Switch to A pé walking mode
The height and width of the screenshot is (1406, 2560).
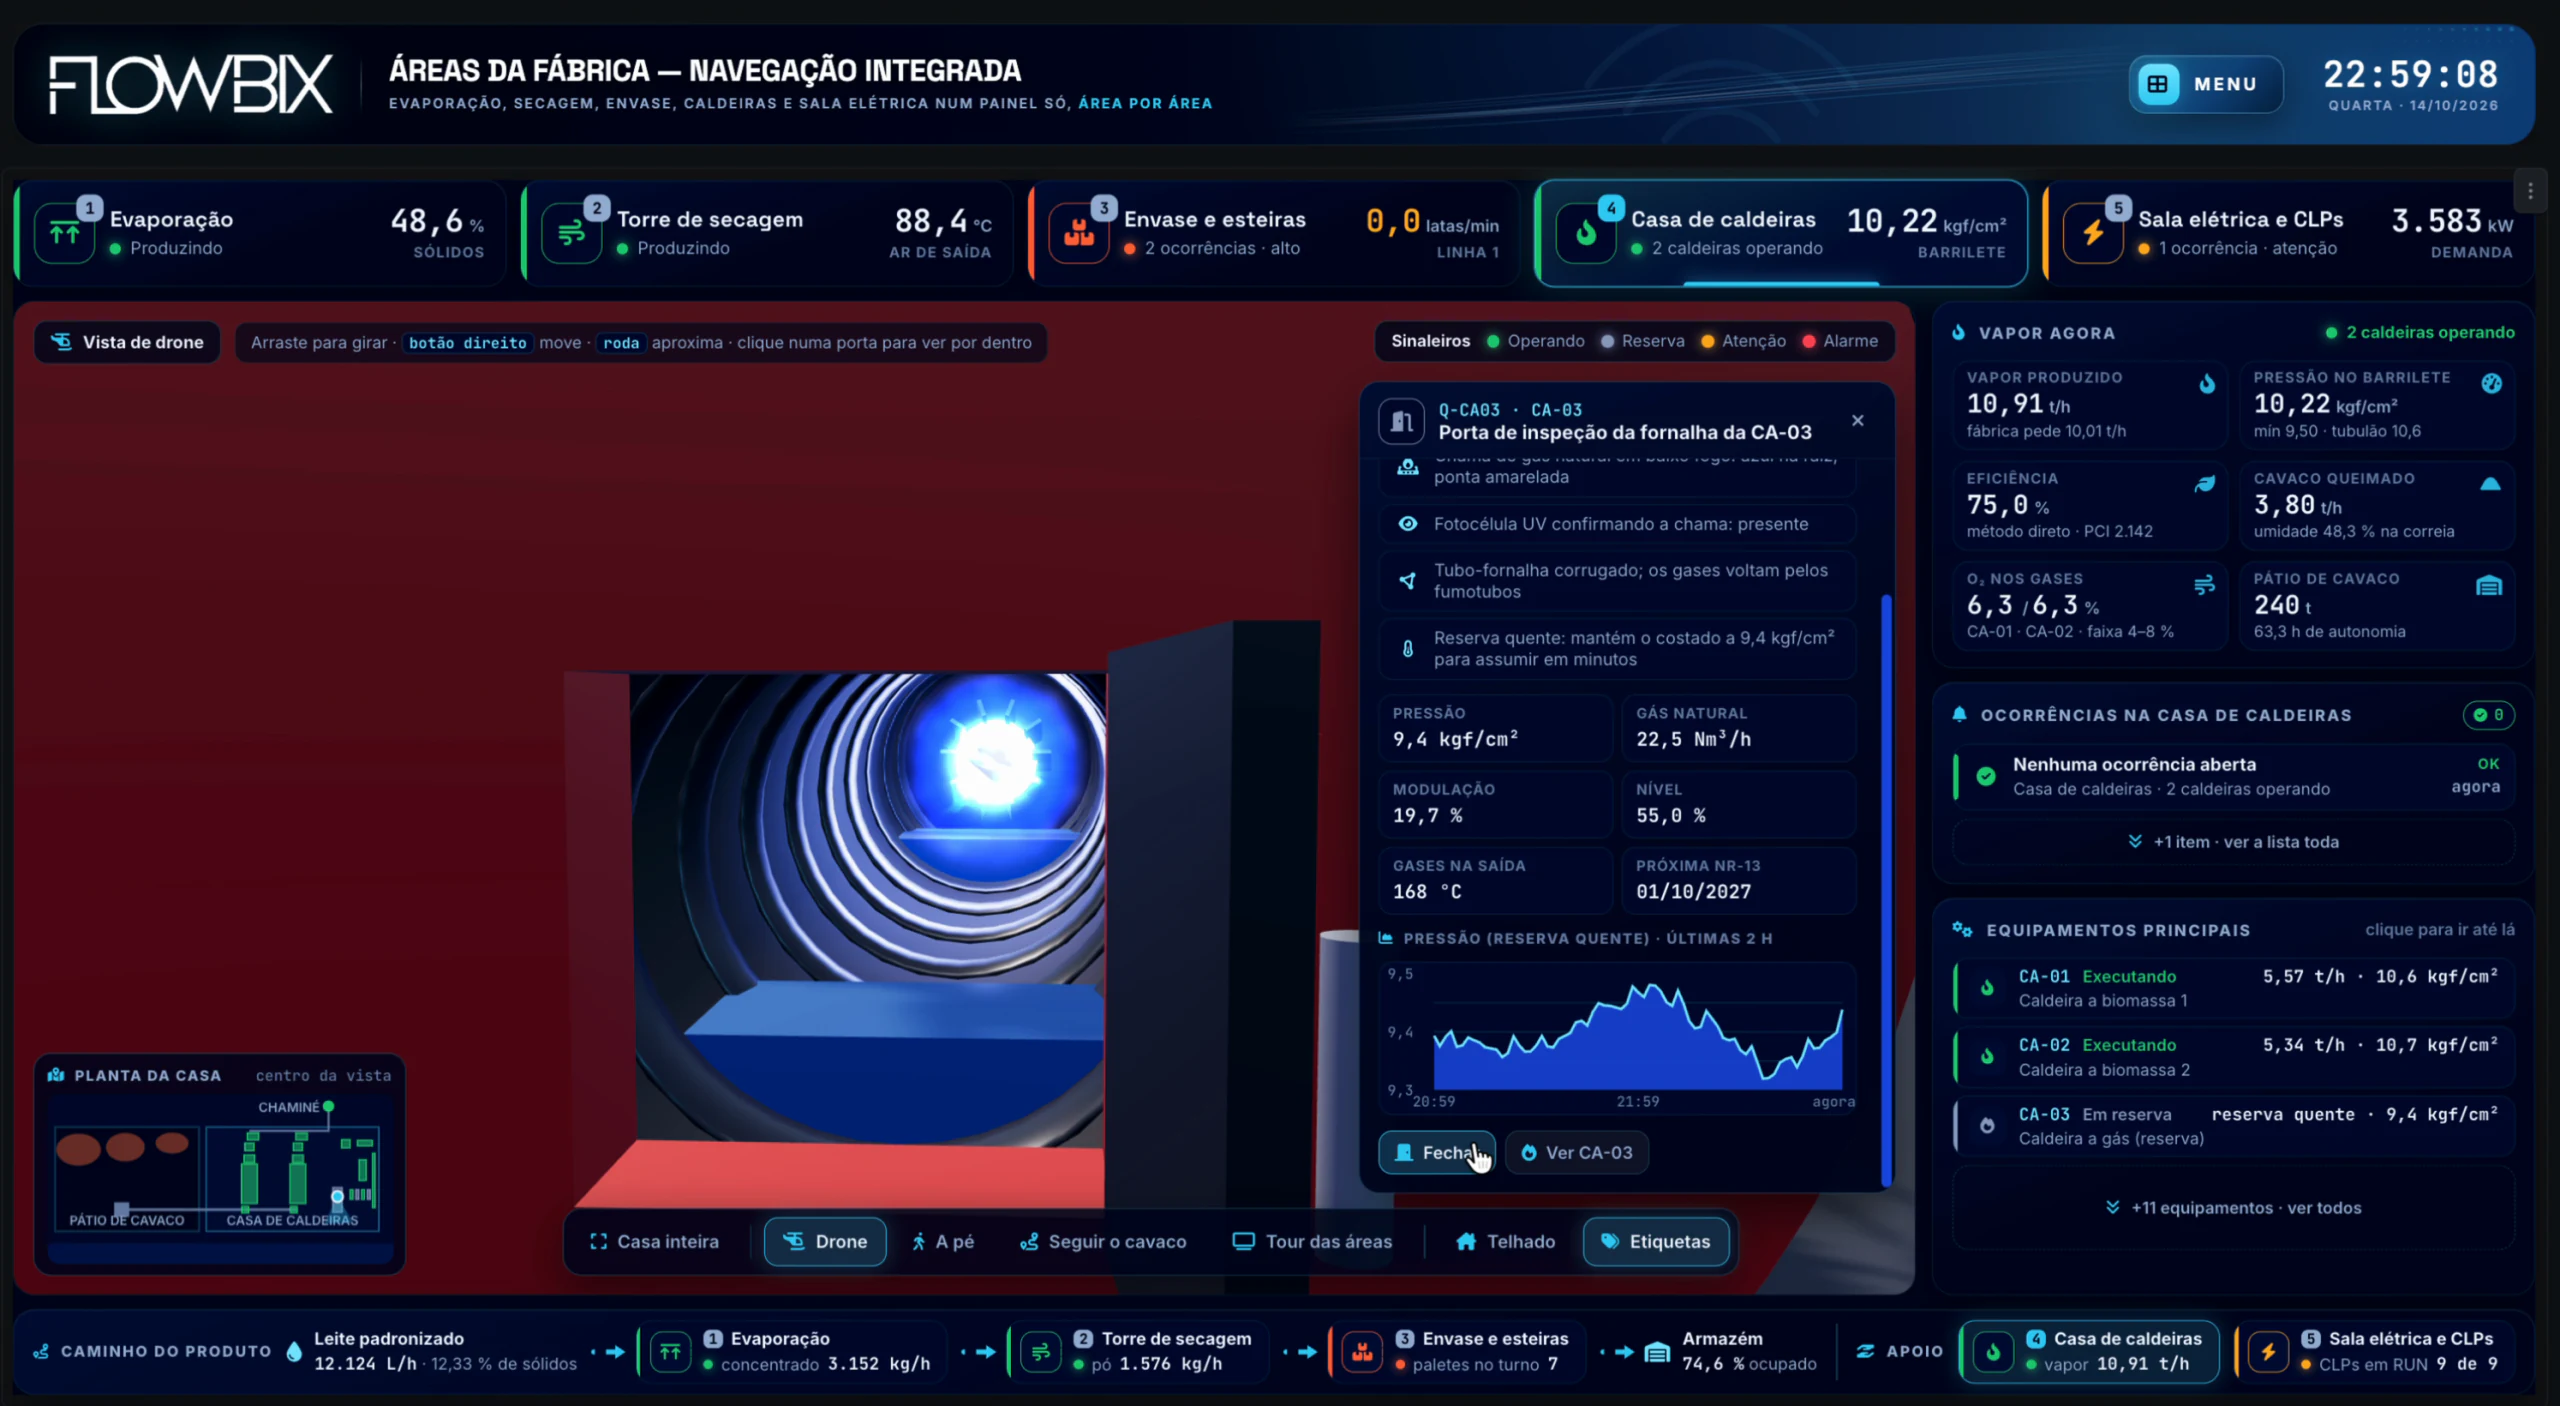pyautogui.click(x=943, y=1241)
